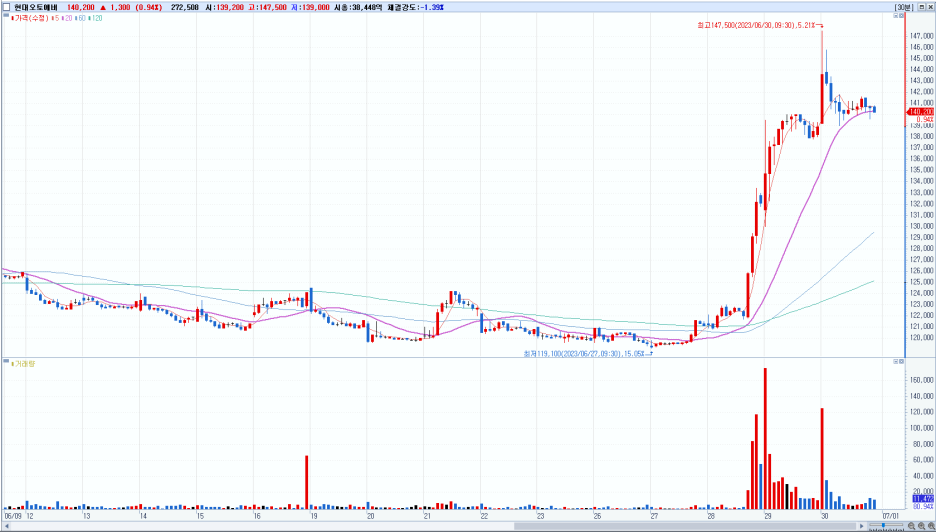Tick the checkbox beside 현대오토에버
The image size is (936, 532).
(x=6, y=8)
